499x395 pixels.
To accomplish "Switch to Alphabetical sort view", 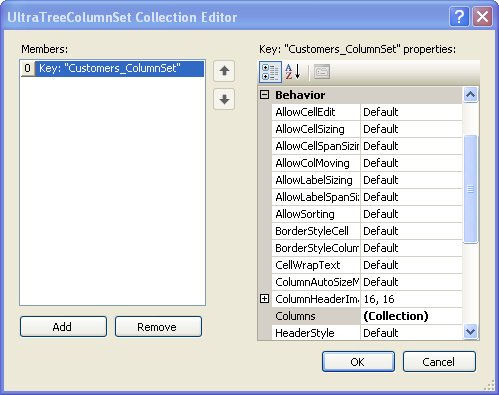I will 293,72.
